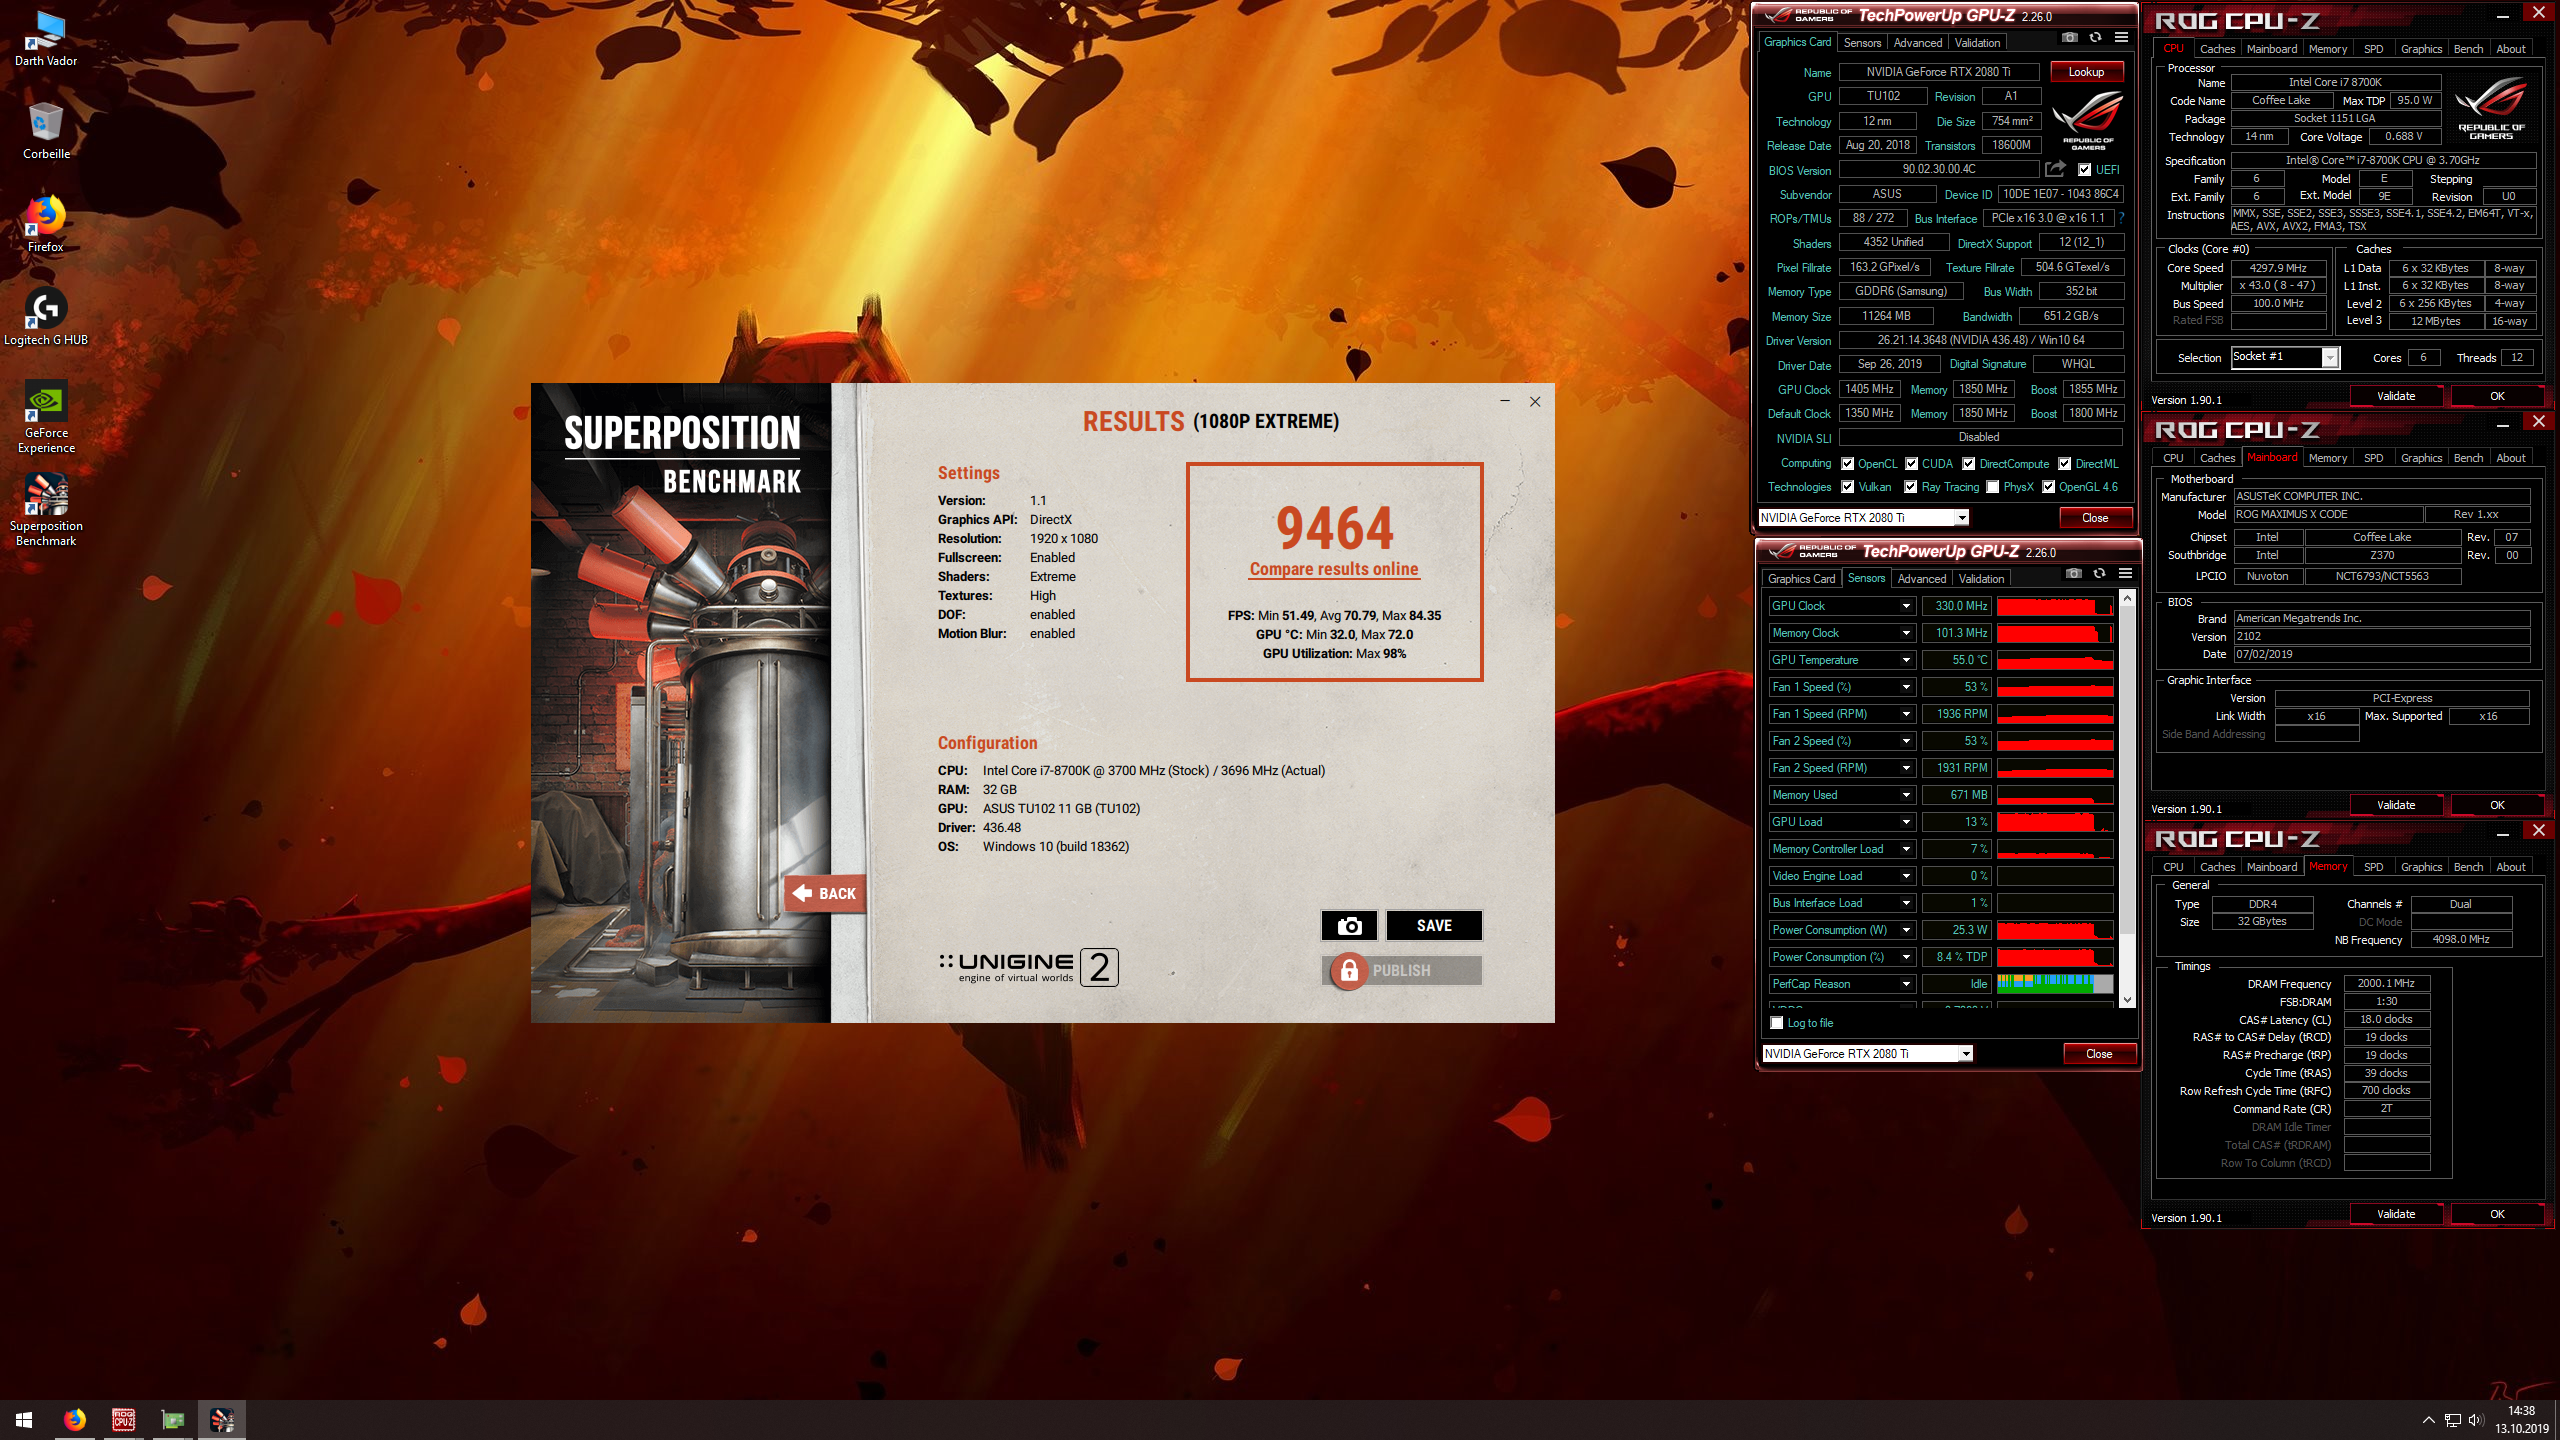Take a screenshot in GPU-Z Sensors window
Image resolution: width=2560 pixels, height=1440 pixels.
[2074, 573]
